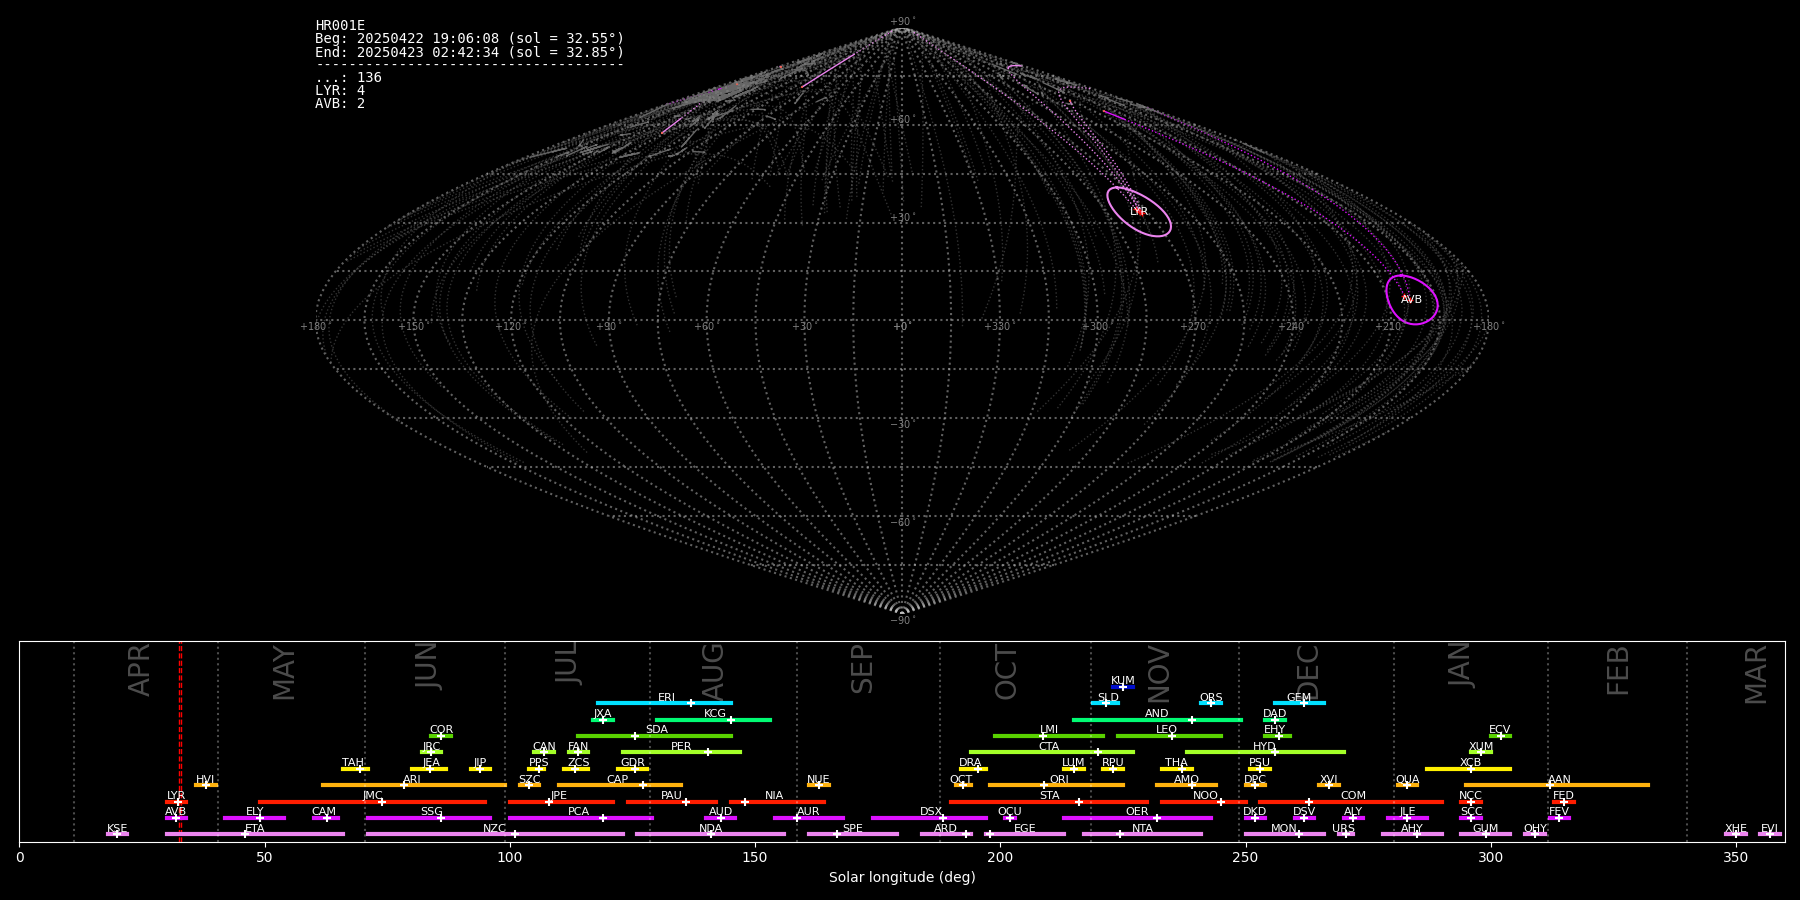Select the QUA shower bar

click(x=1408, y=785)
